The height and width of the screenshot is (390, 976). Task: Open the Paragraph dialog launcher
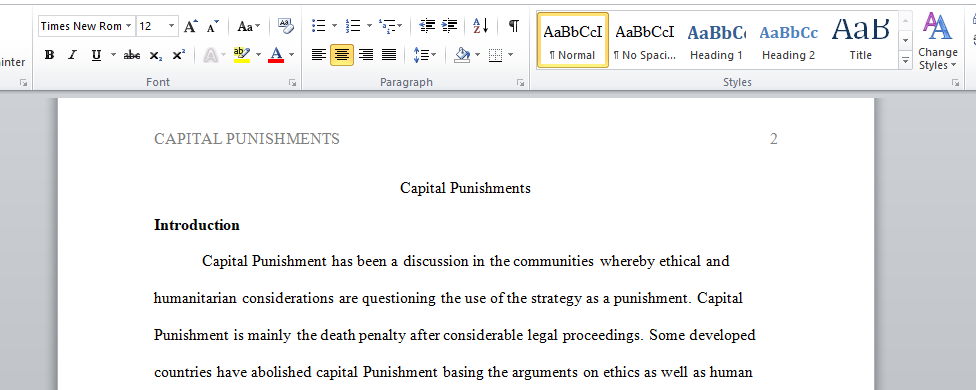pyautogui.click(x=520, y=82)
